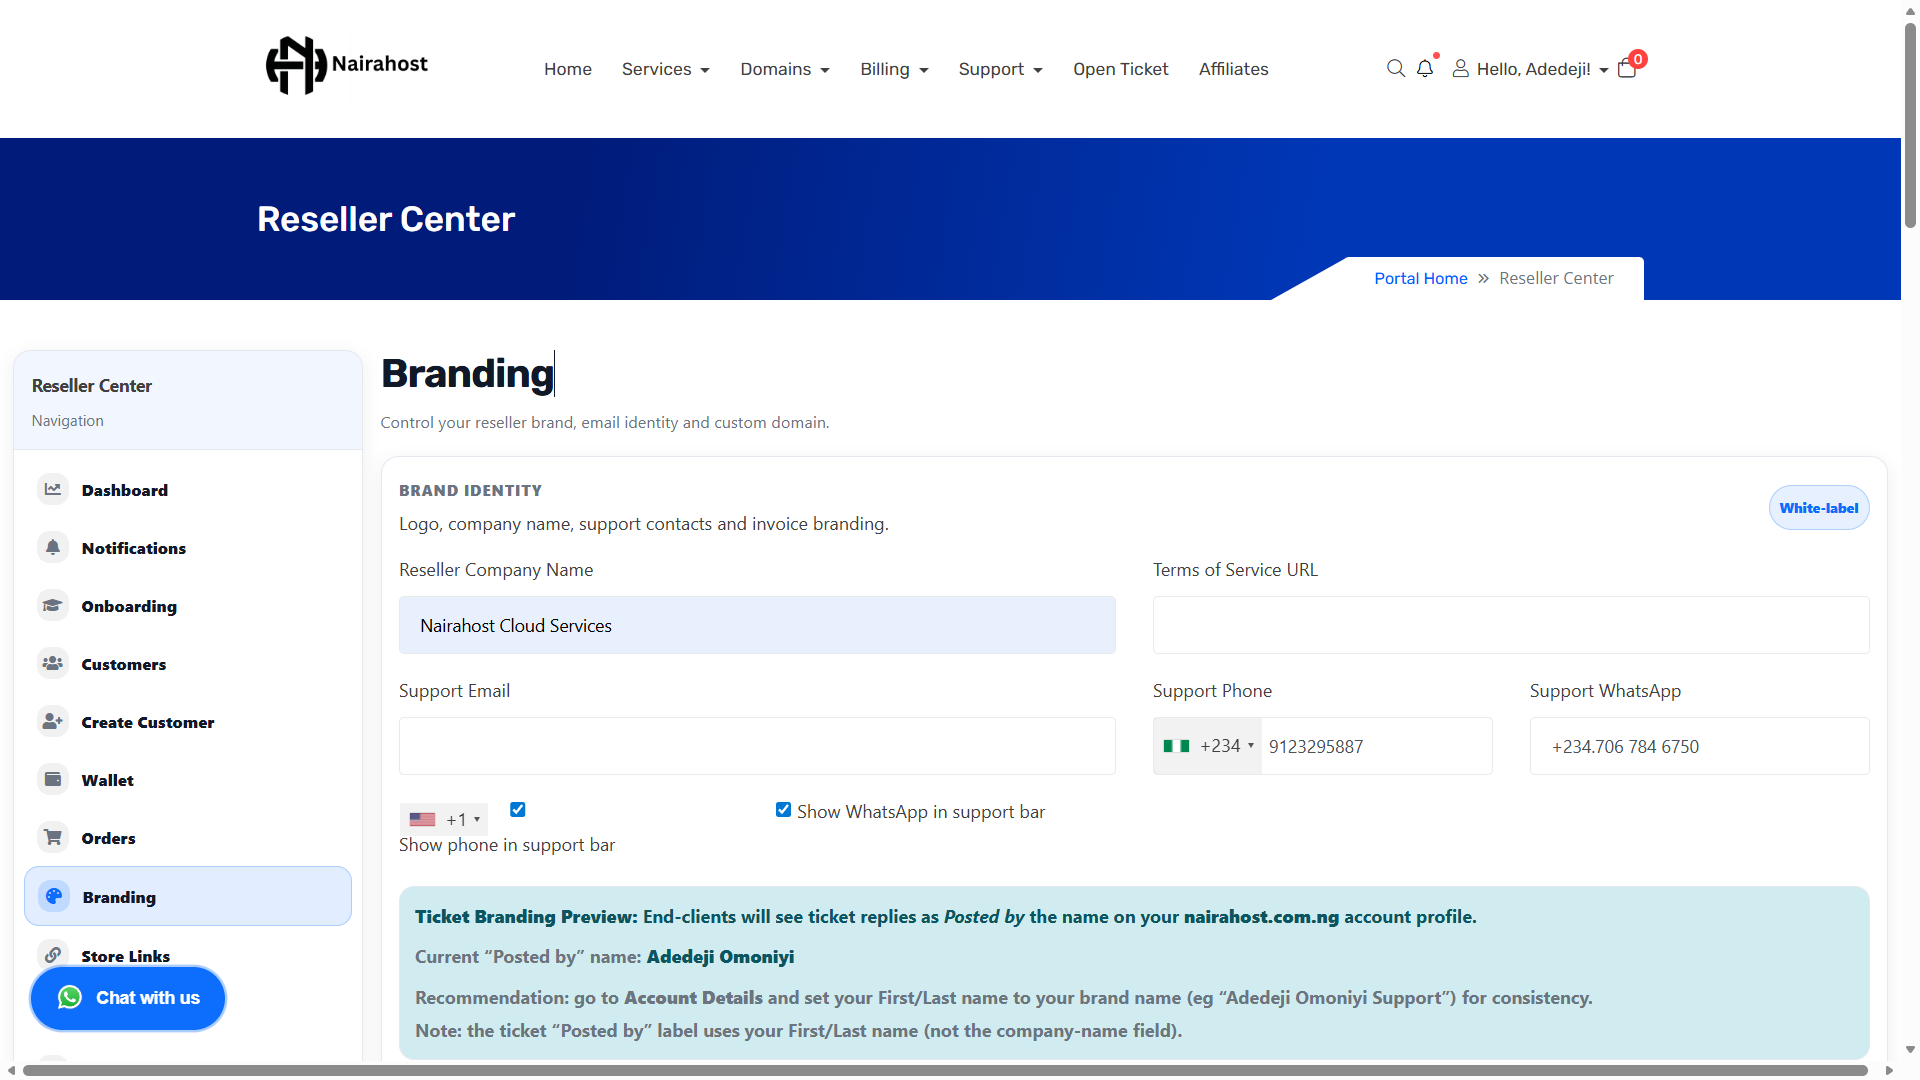The image size is (1920, 1080).
Task: Click the Wallet icon in sidebar
Action: (x=53, y=780)
